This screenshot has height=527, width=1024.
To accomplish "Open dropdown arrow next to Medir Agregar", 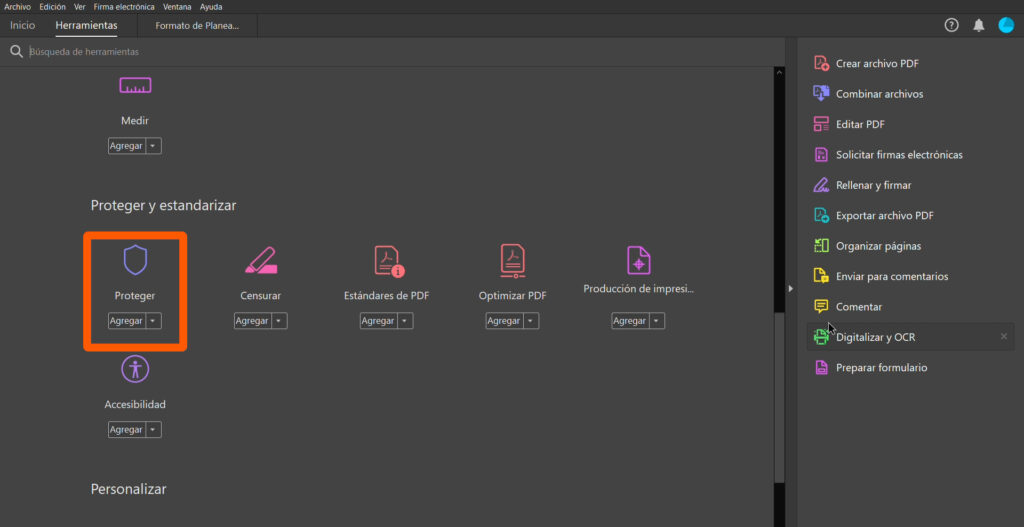I will tap(153, 146).
